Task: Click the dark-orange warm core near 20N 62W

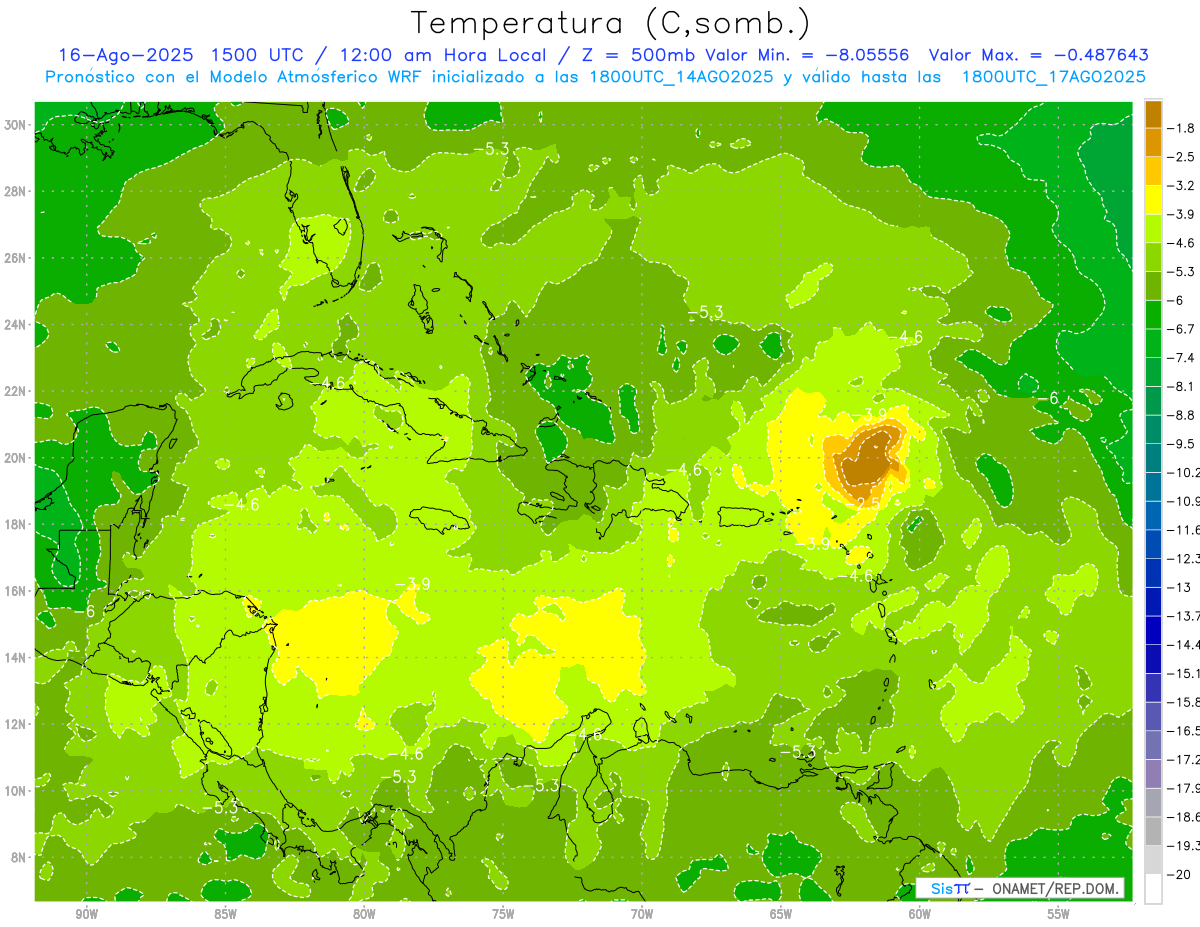Action: [x=866, y=460]
